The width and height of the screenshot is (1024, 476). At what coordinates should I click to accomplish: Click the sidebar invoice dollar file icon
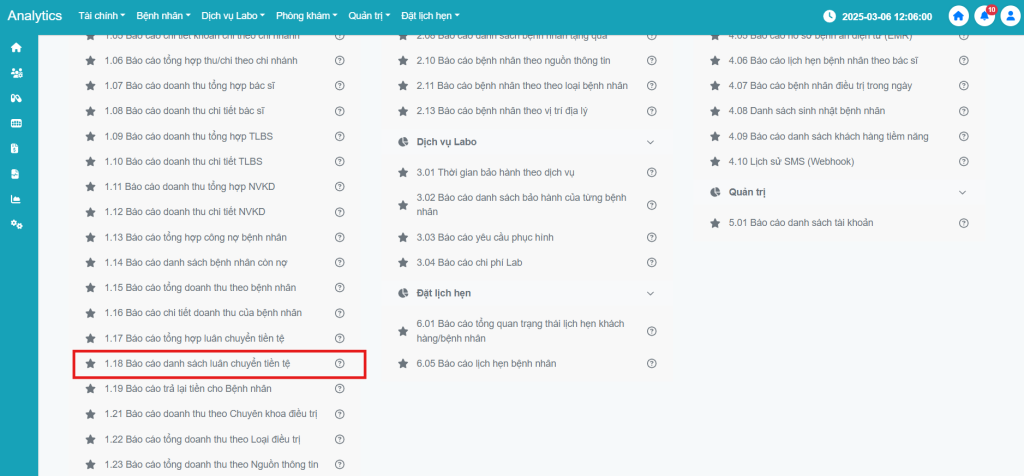pyautogui.click(x=16, y=148)
